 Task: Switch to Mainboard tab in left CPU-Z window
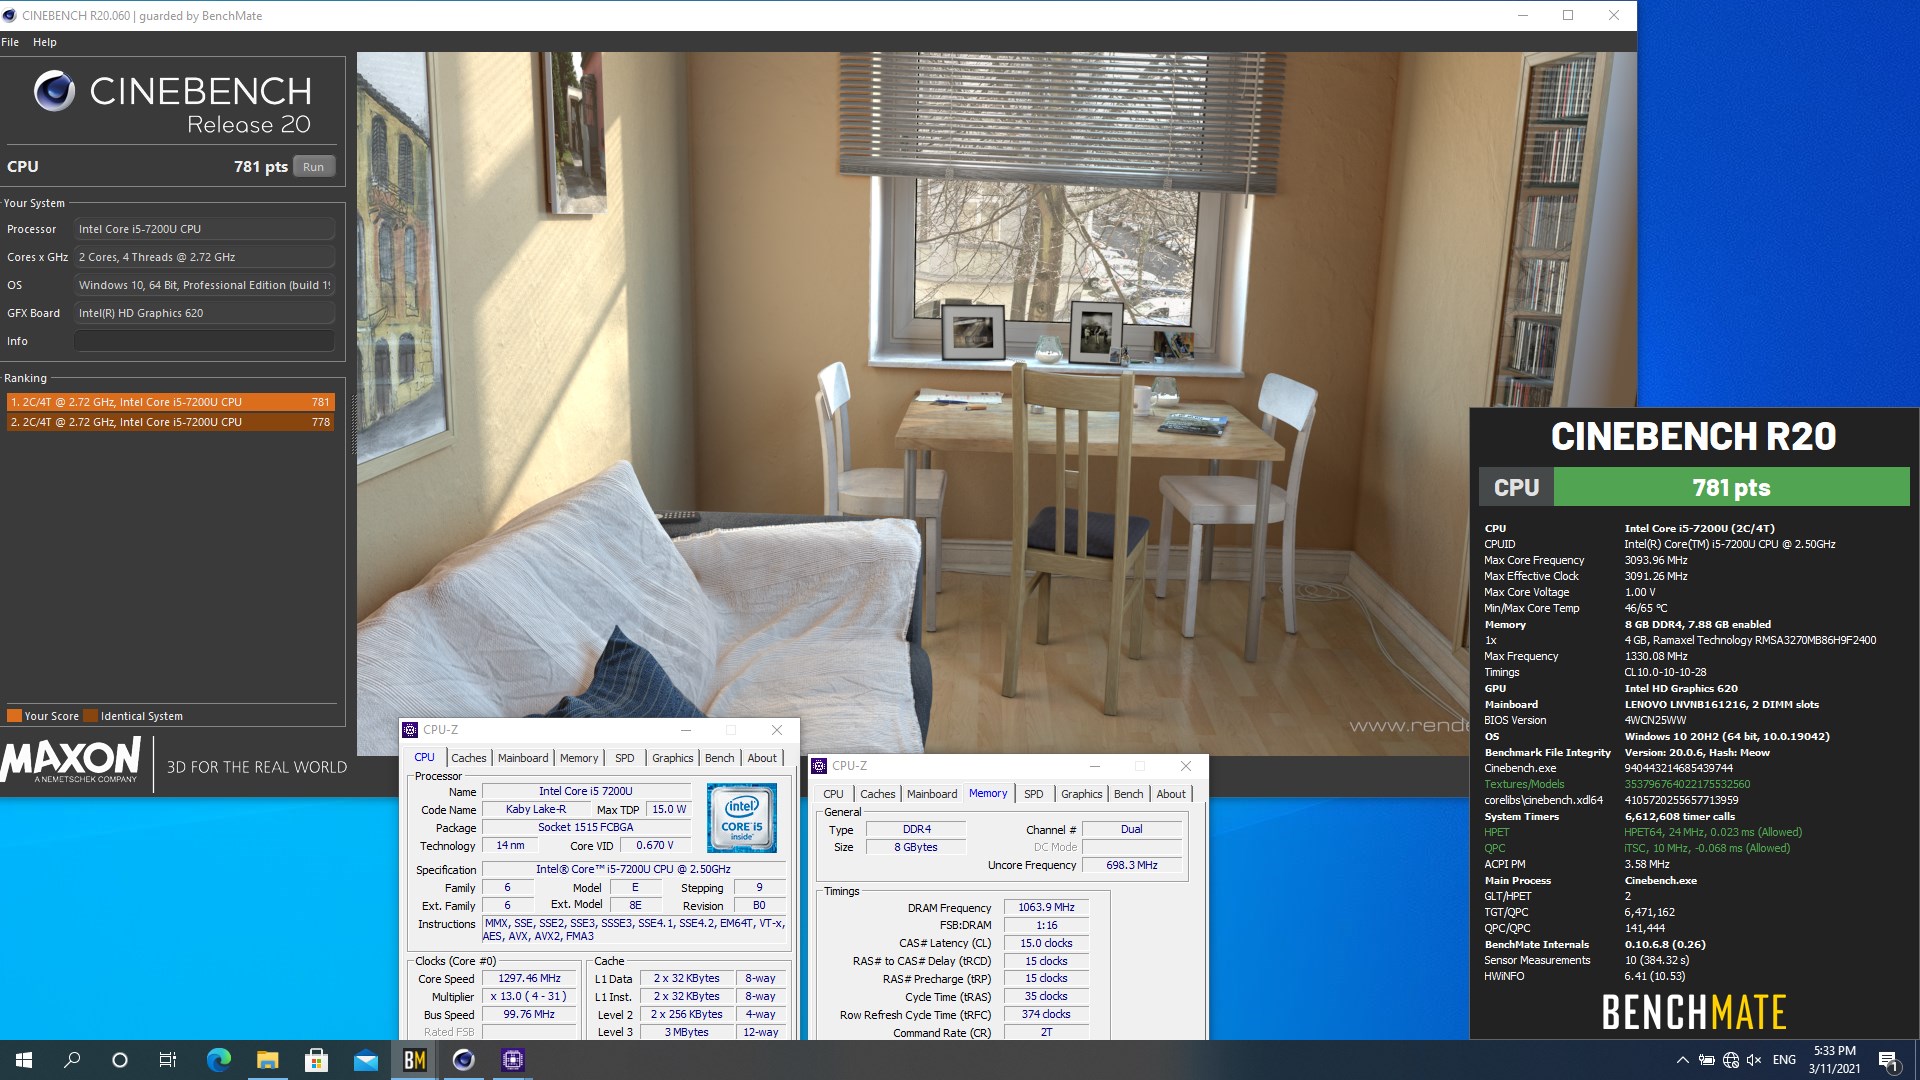click(523, 758)
